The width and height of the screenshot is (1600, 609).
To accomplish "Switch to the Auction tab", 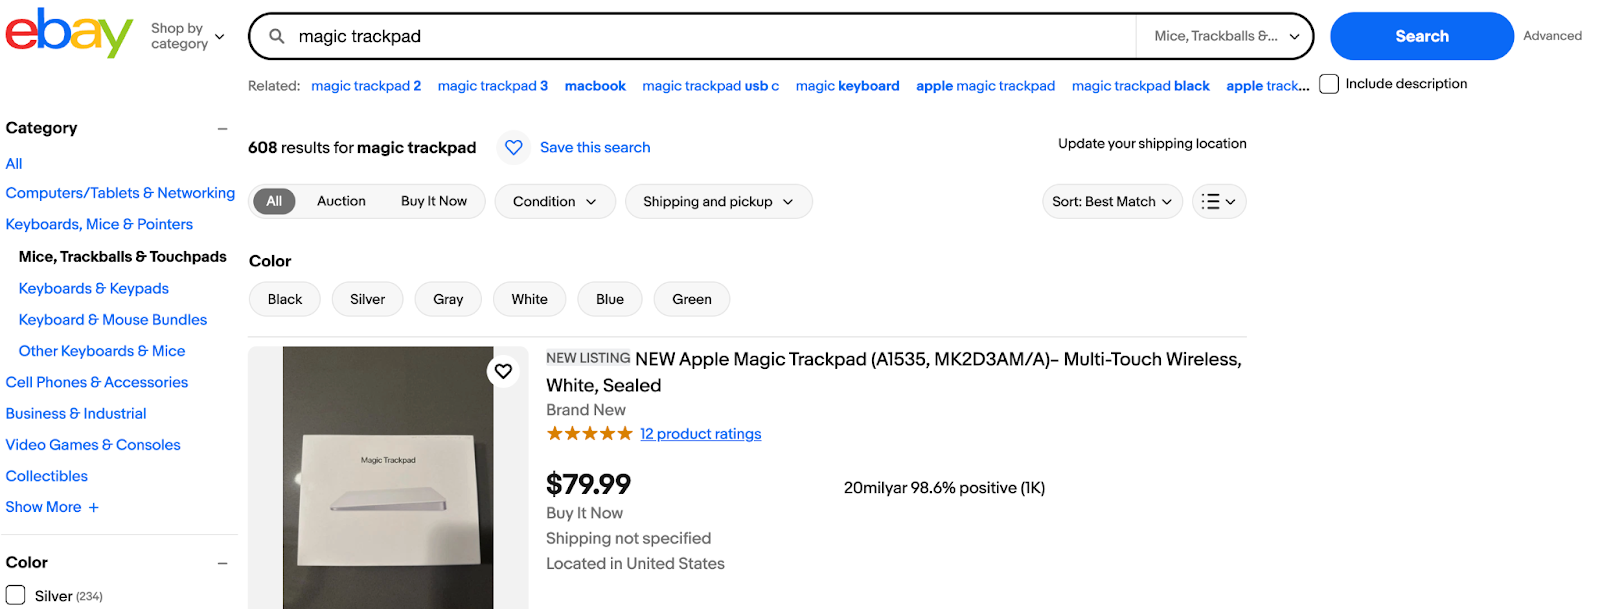I will click(x=341, y=201).
